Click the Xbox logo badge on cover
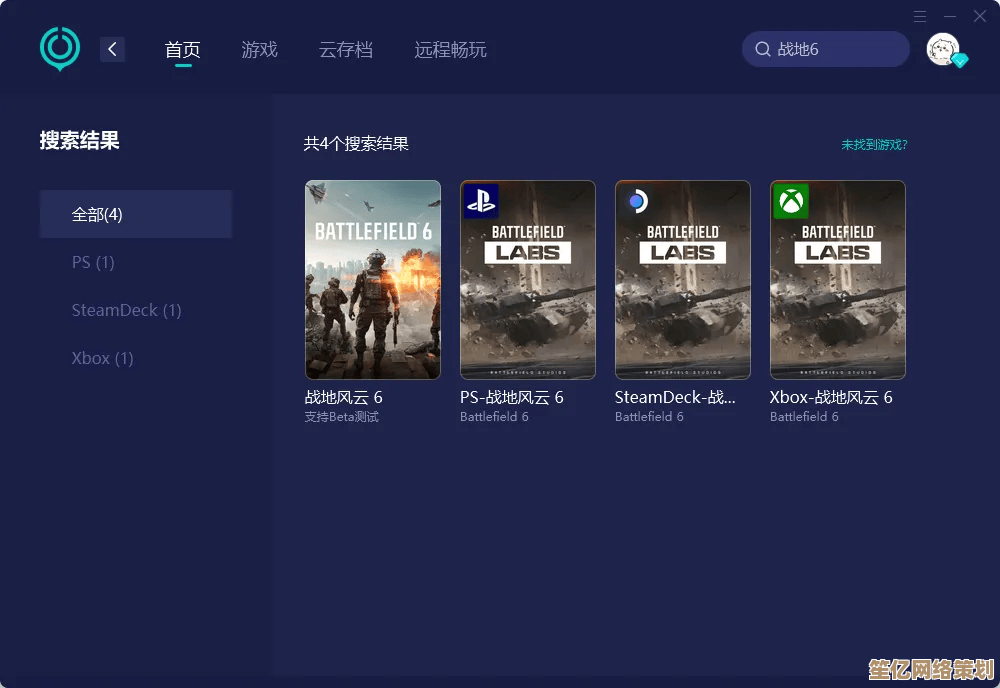 point(791,201)
